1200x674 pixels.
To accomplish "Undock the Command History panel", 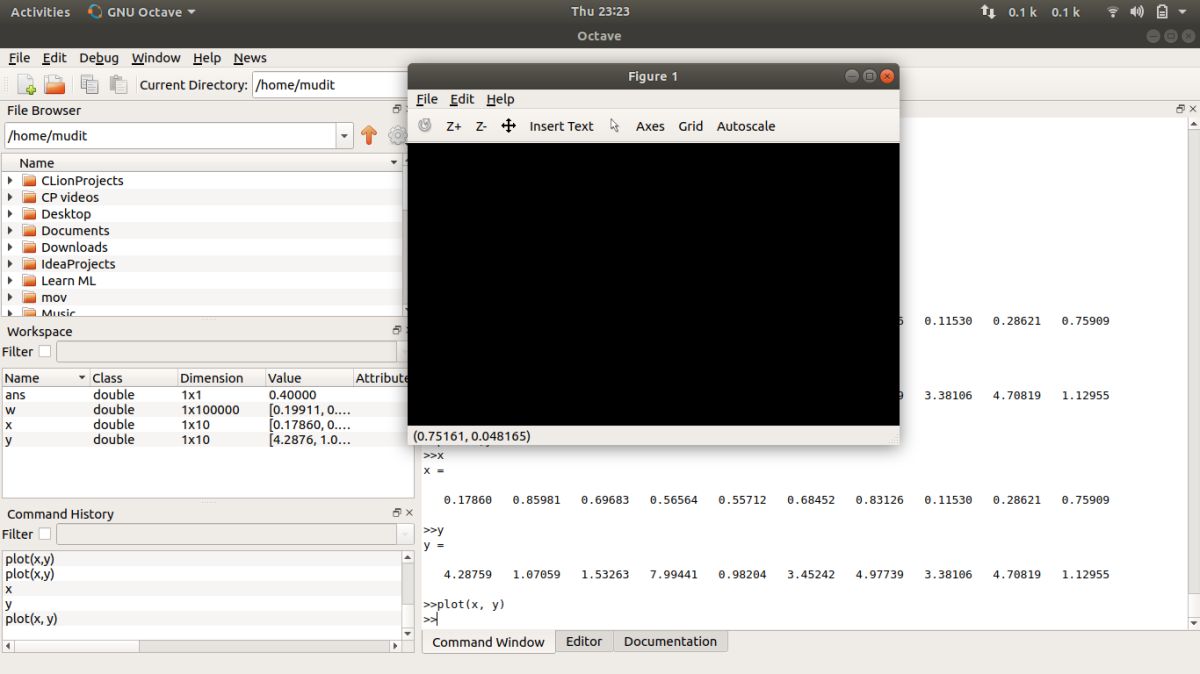I will point(397,513).
